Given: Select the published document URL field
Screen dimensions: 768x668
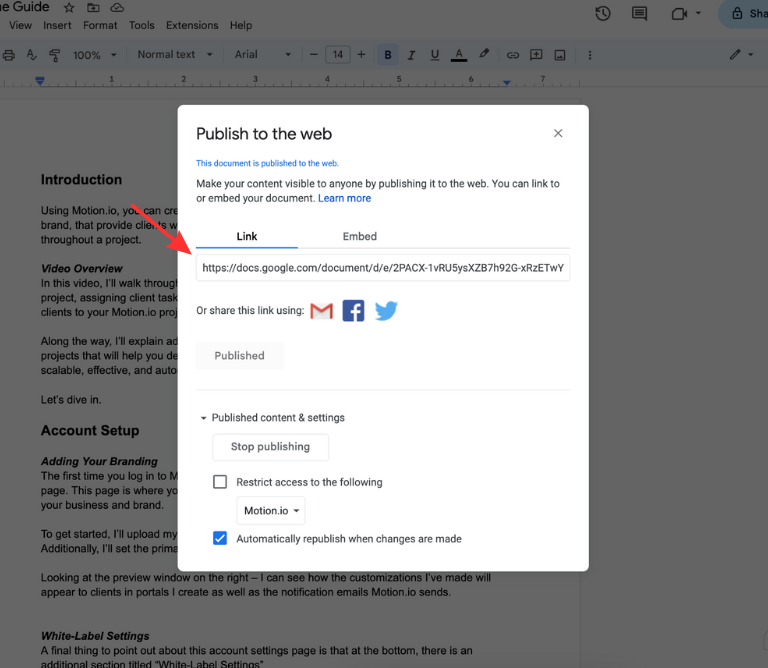Looking at the screenshot, I should [x=383, y=268].
